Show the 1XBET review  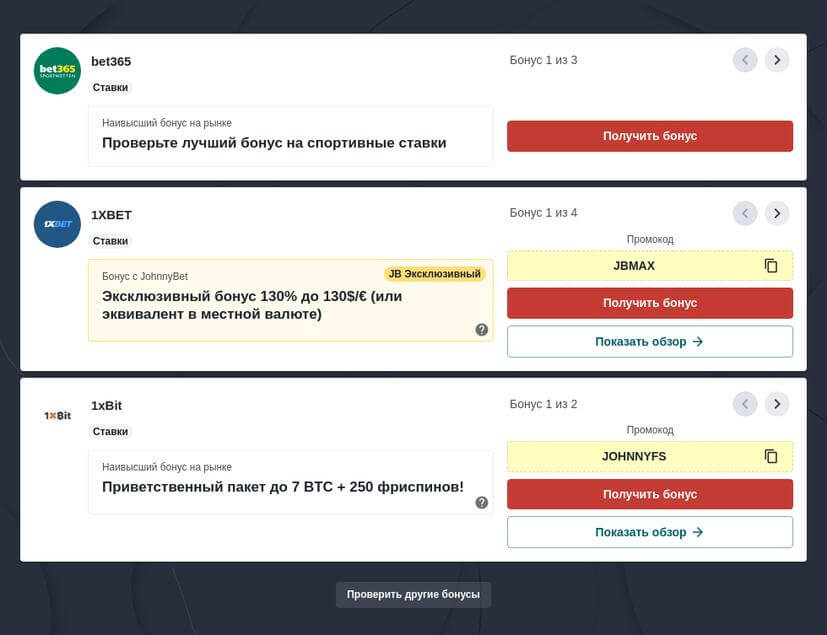(650, 342)
